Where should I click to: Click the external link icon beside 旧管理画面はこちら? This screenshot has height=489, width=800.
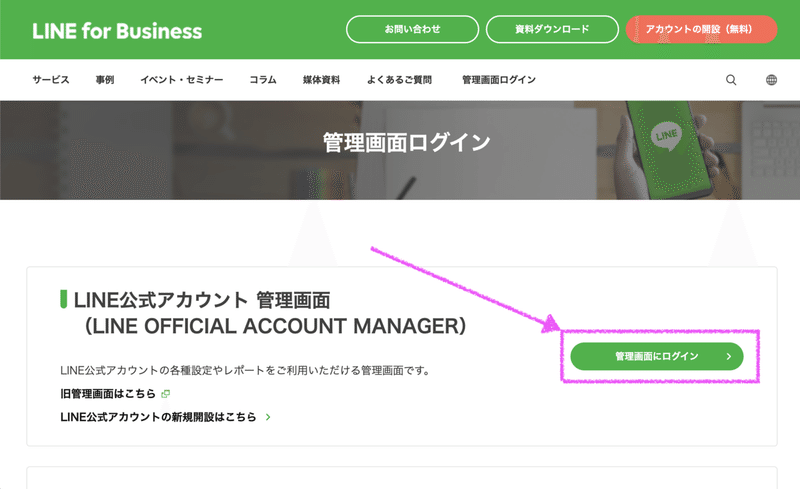point(165,394)
